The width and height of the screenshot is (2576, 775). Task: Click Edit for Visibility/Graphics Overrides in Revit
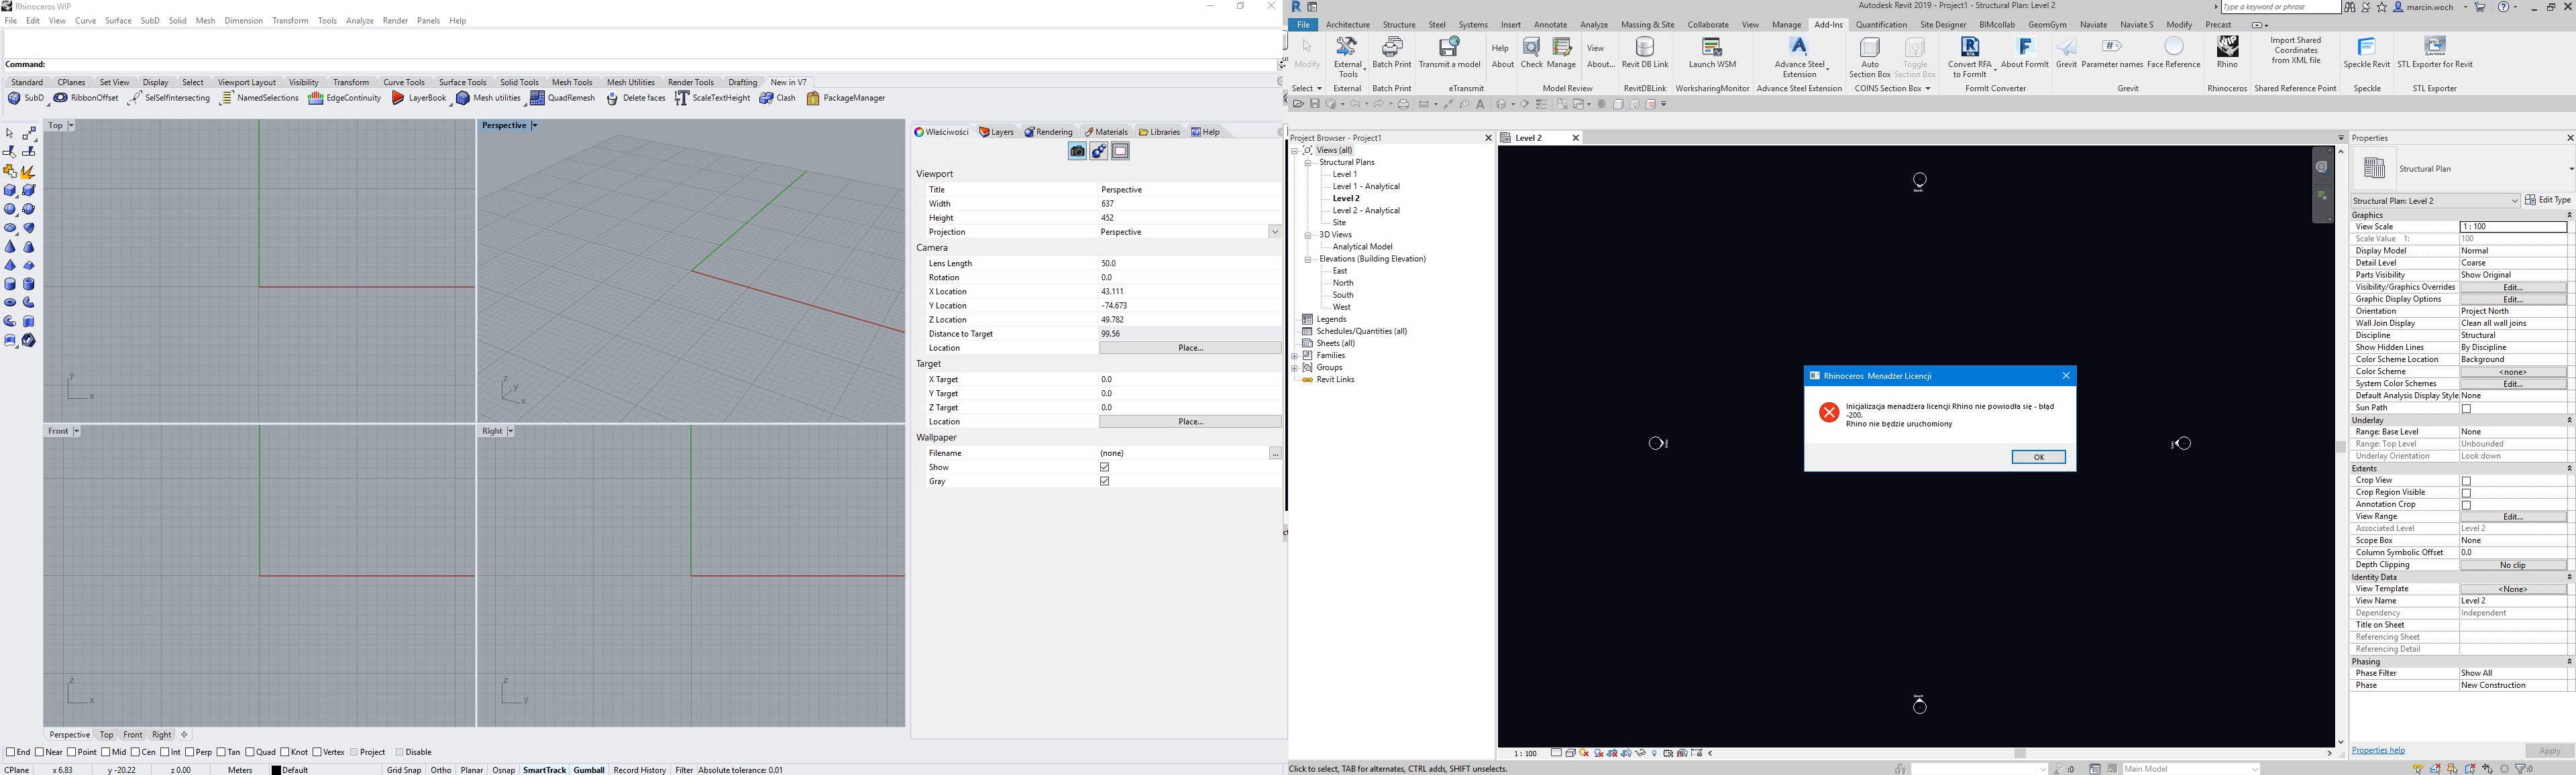tap(2513, 288)
